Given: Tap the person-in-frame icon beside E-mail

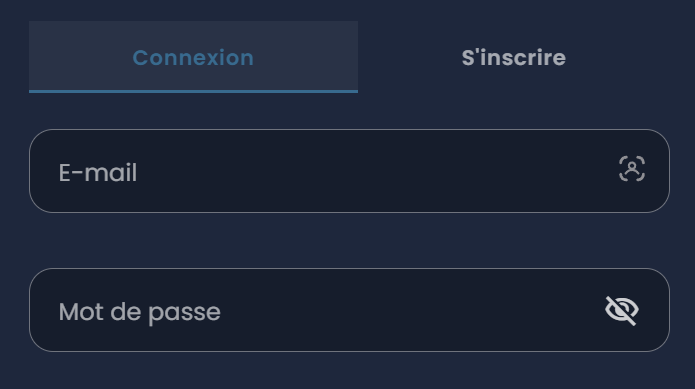Looking at the screenshot, I should tap(632, 168).
